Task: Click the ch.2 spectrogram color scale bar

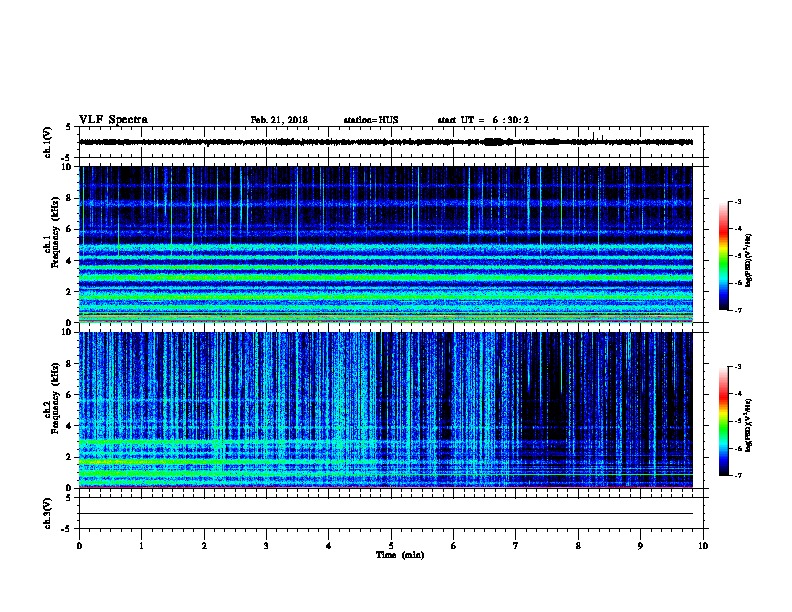Action: point(723,421)
